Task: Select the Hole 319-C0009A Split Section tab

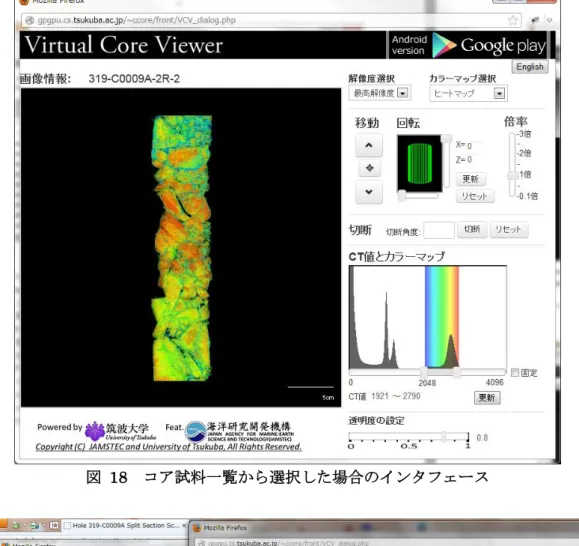Action: [x=126, y=525]
